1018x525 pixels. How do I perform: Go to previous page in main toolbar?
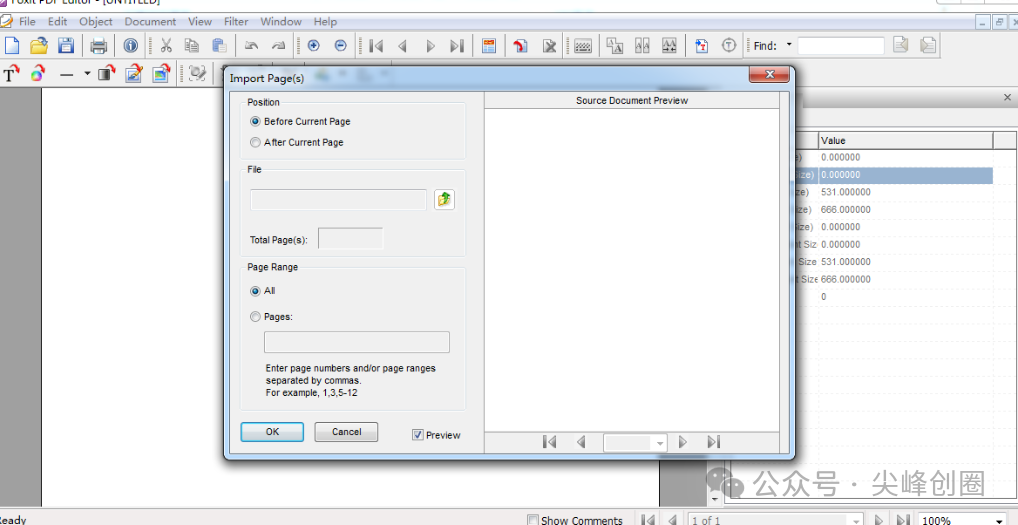pyautogui.click(x=403, y=46)
